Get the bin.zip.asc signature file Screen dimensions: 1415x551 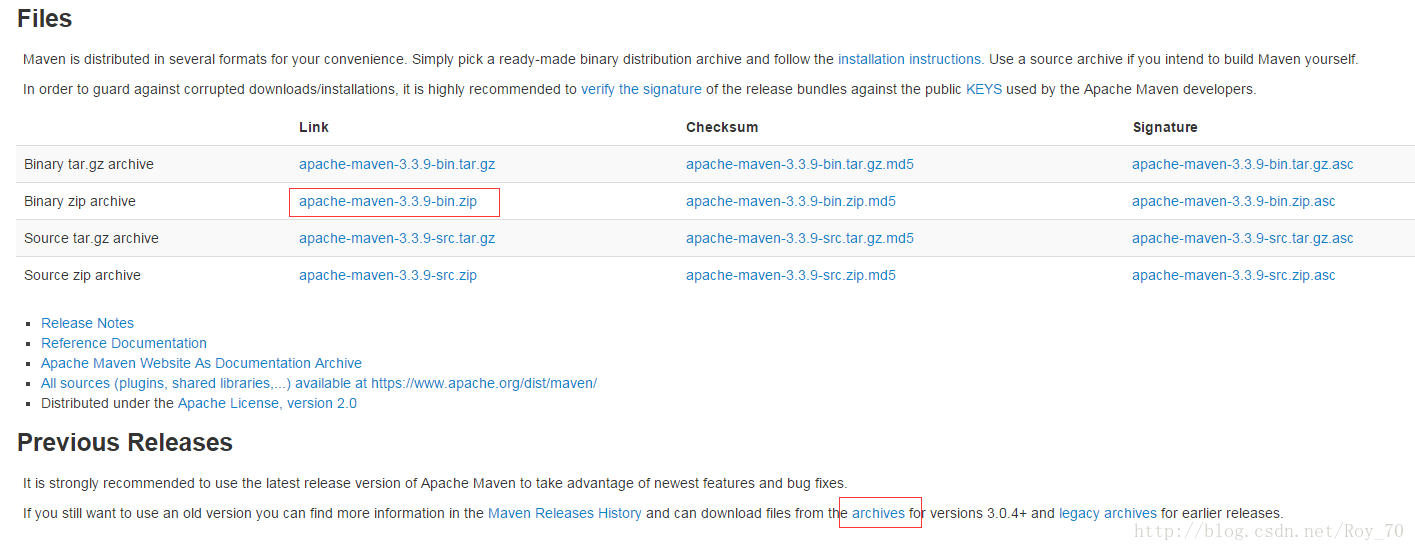coord(1233,201)
